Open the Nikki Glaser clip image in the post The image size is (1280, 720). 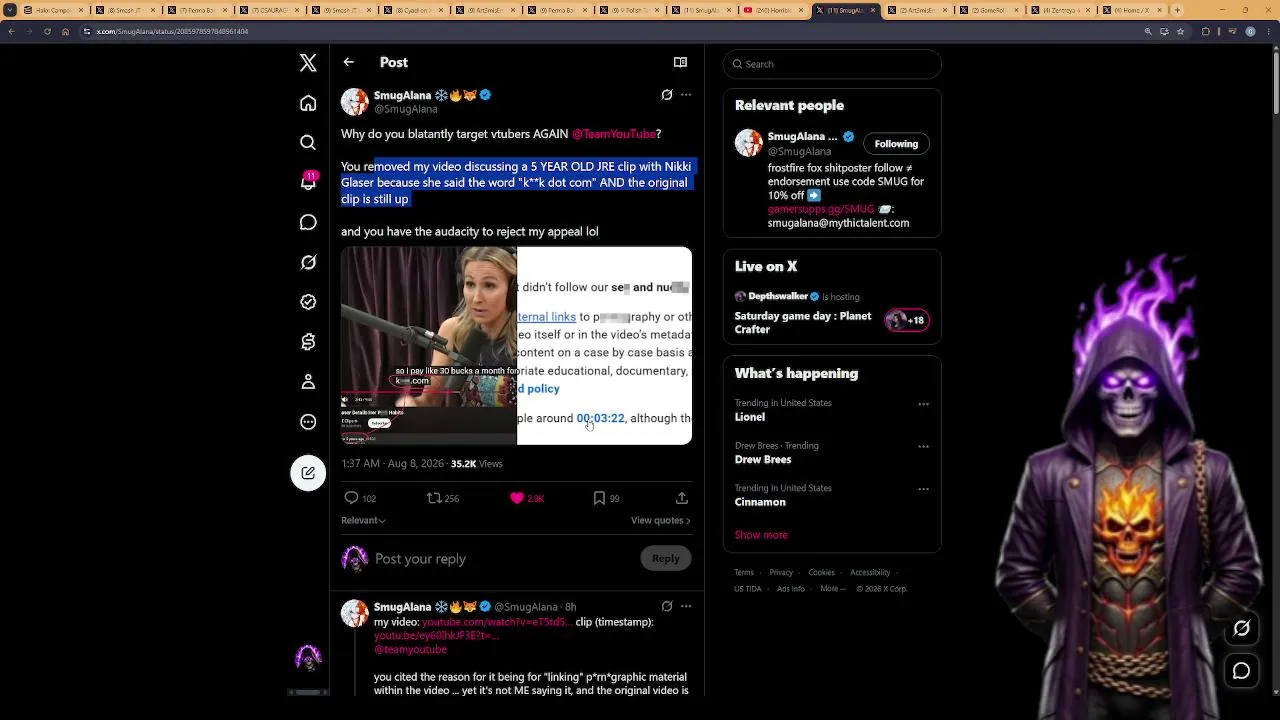pyautogui.click(x=429, y=345)
